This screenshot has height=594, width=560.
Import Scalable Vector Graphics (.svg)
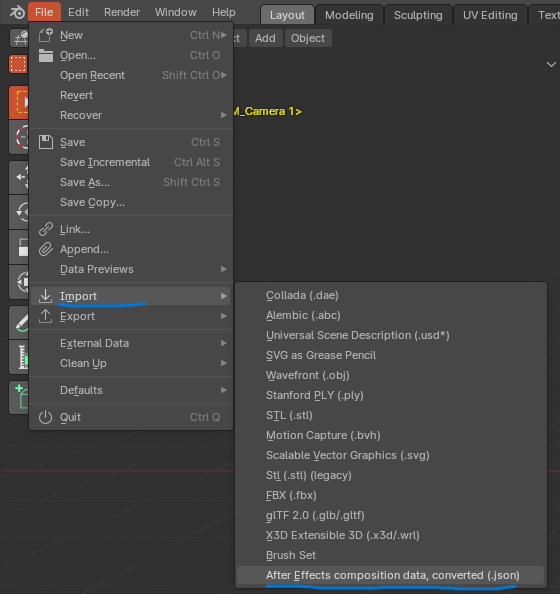[391, 456]
